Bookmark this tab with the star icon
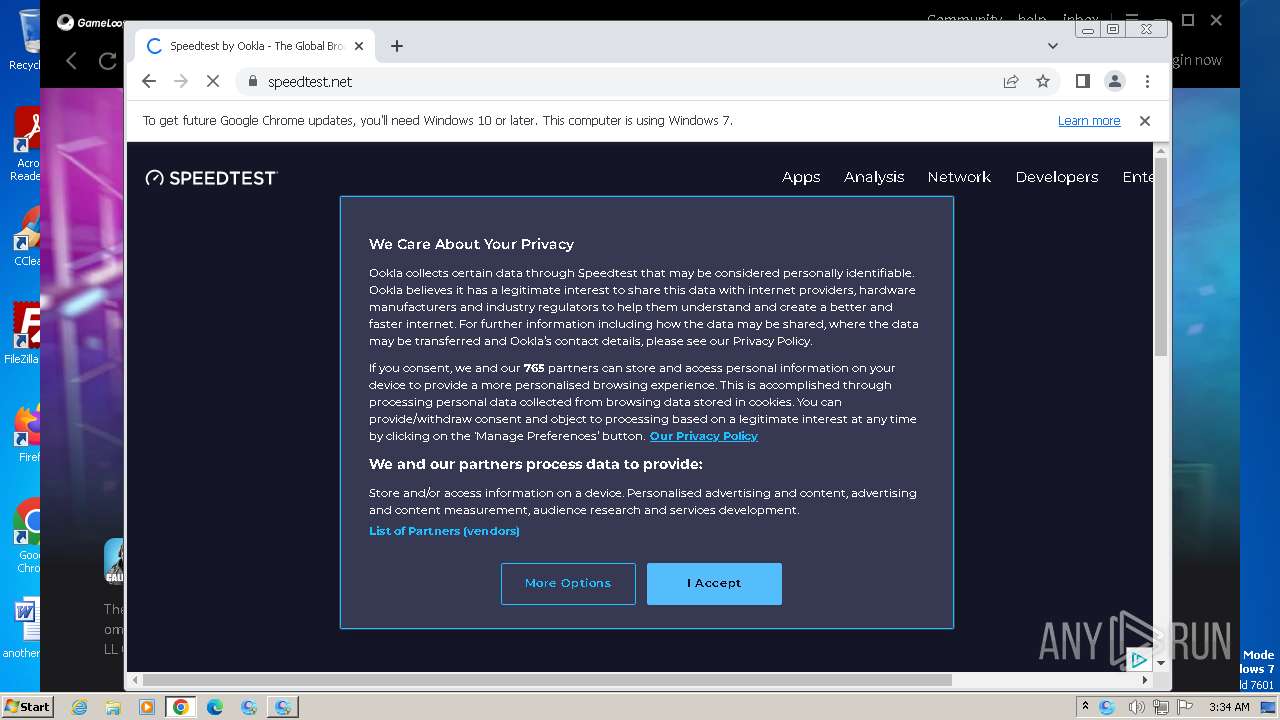Image resolution: width=1280 pixels, height=720 pixels. click(1043, 81)
